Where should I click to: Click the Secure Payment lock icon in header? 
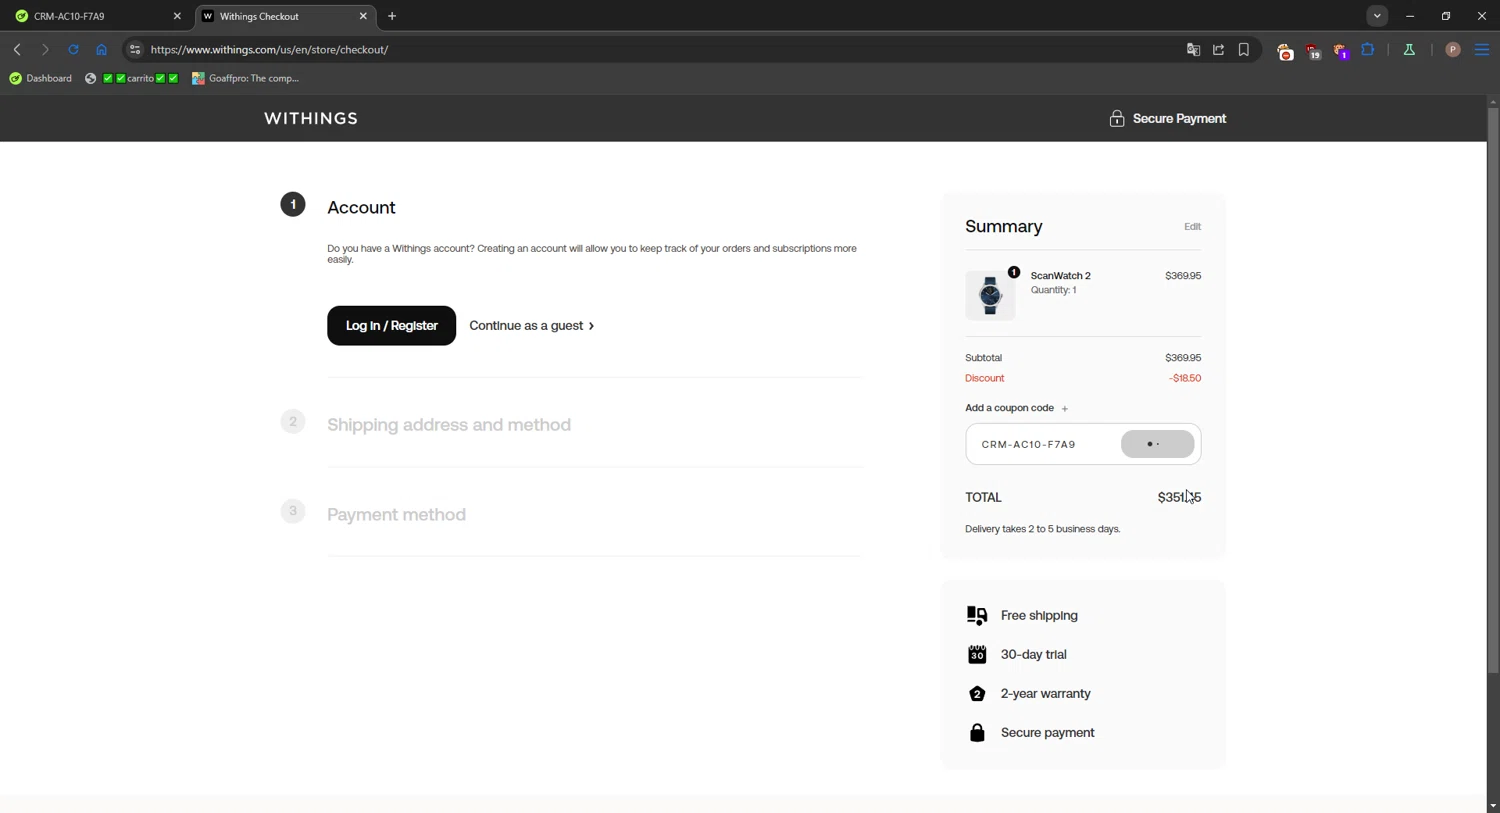click(1117, 119)
